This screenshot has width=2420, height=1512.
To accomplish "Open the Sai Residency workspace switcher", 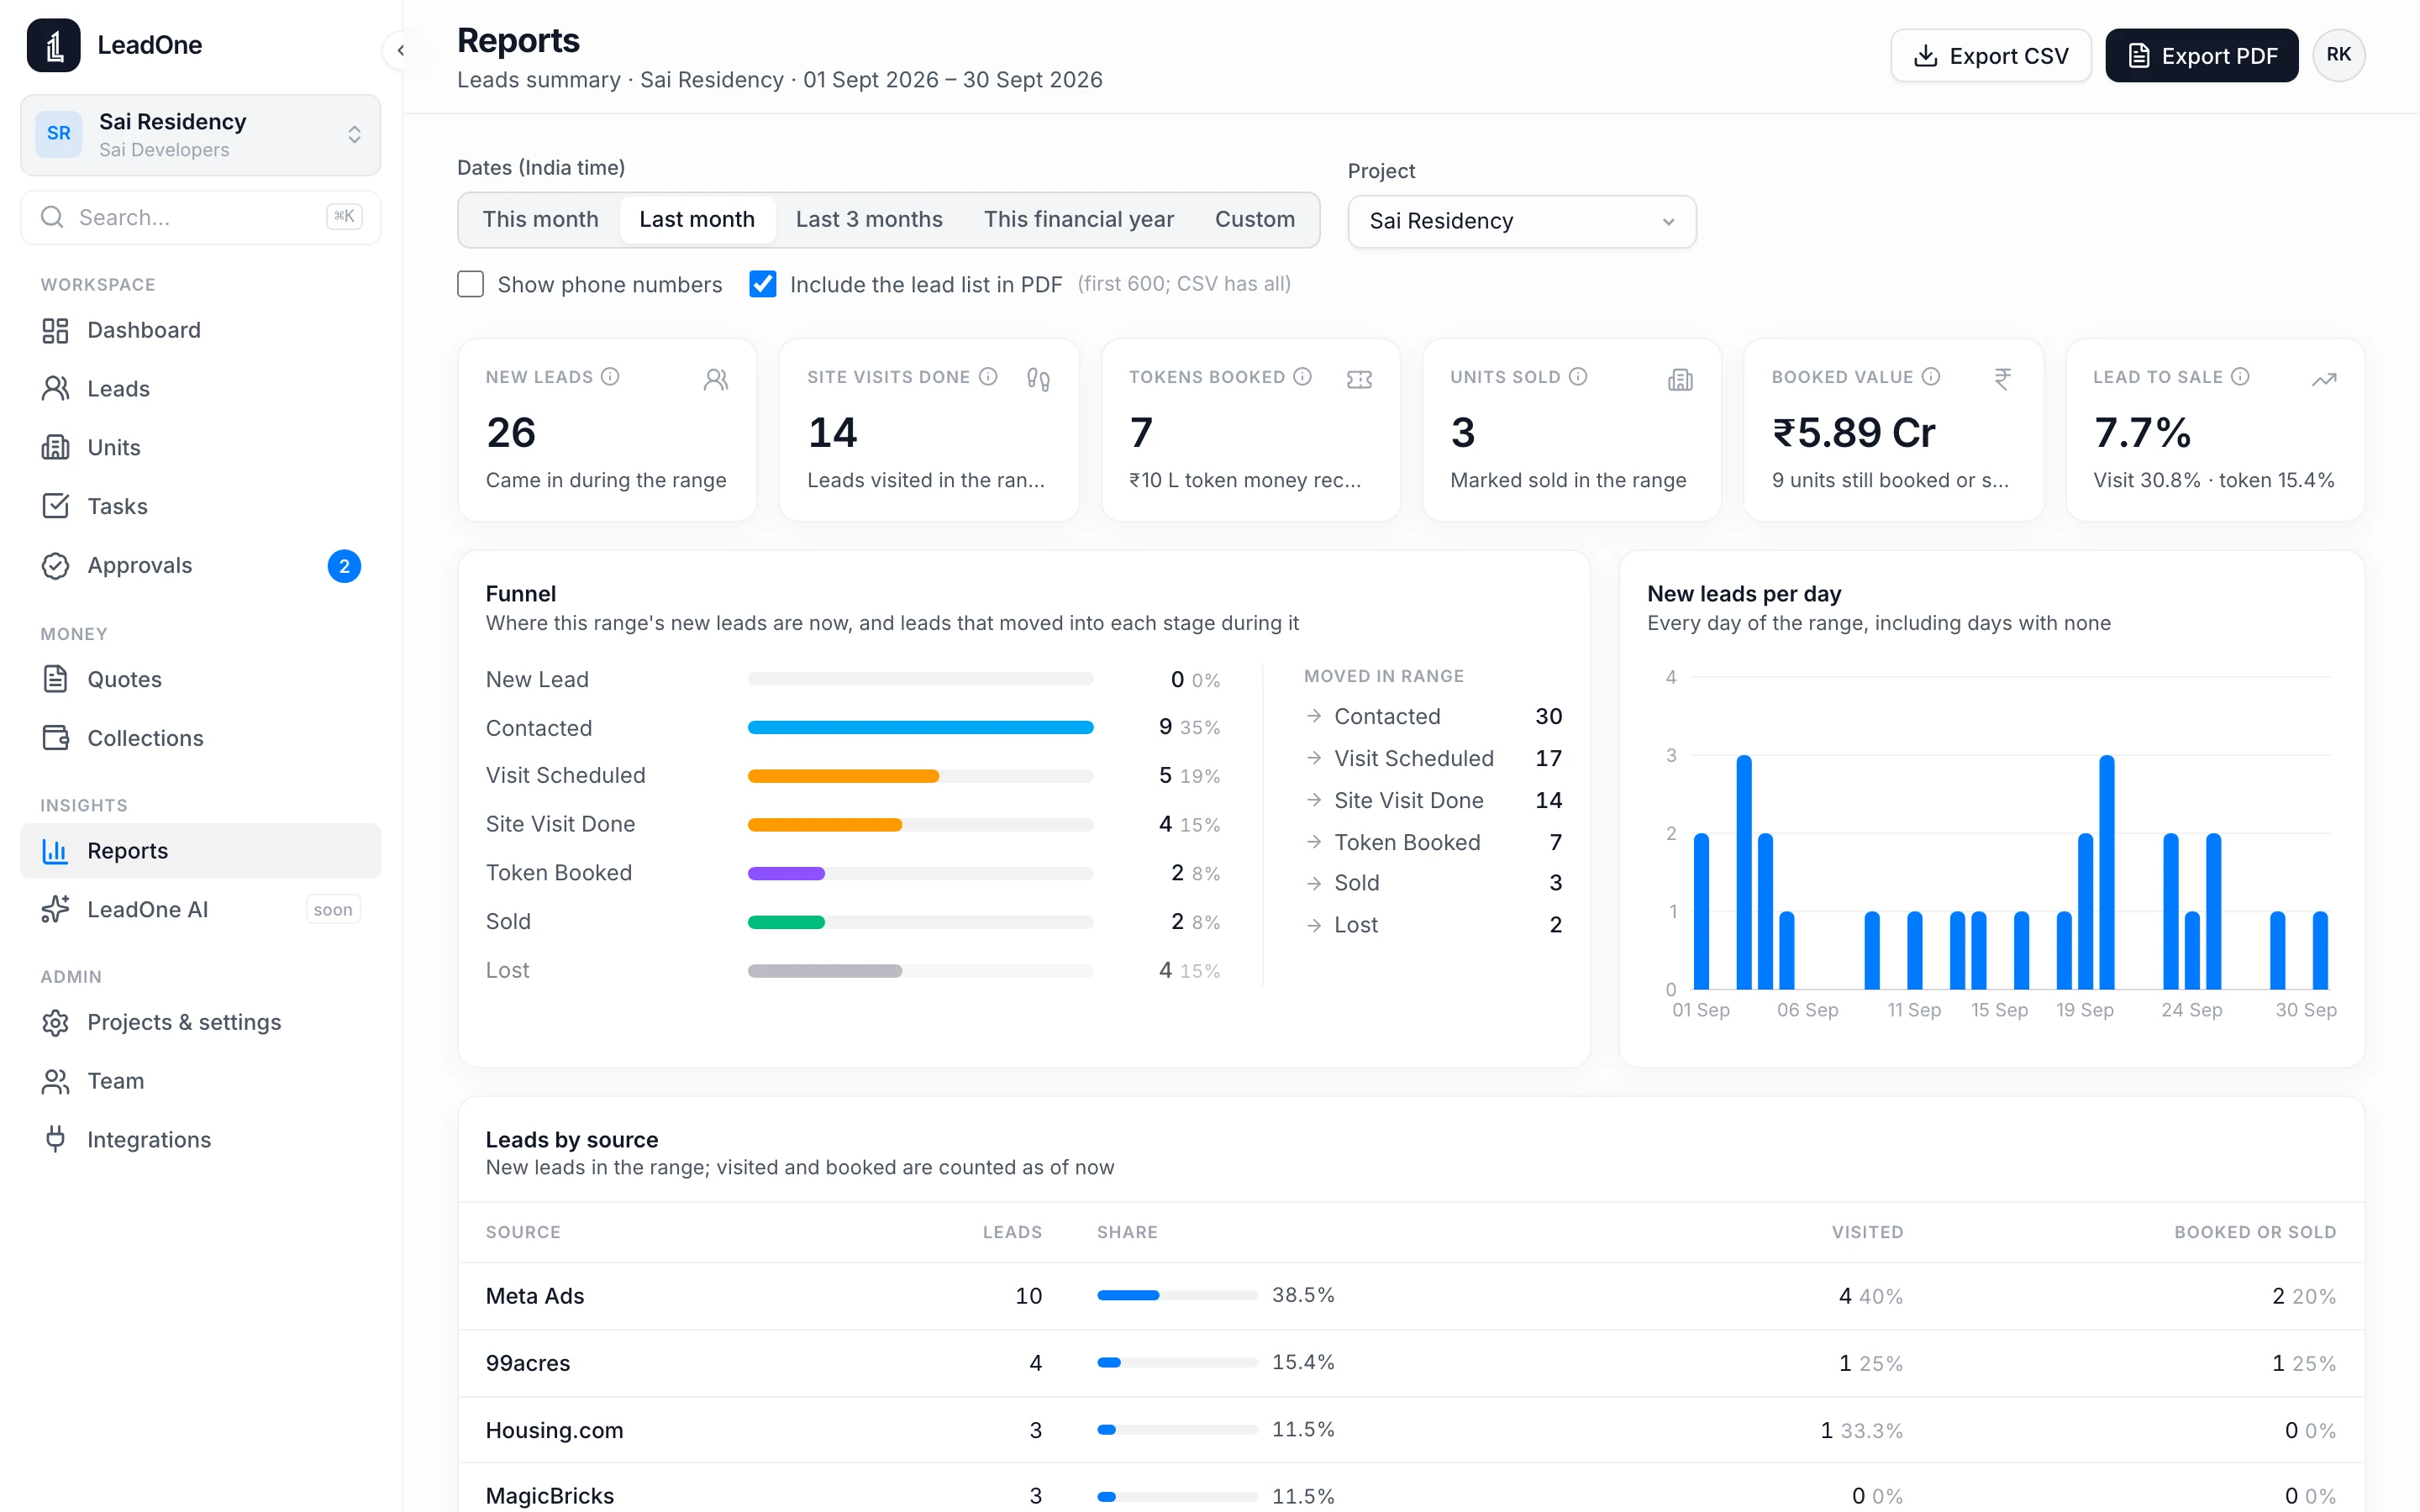I will pos(200,135).
